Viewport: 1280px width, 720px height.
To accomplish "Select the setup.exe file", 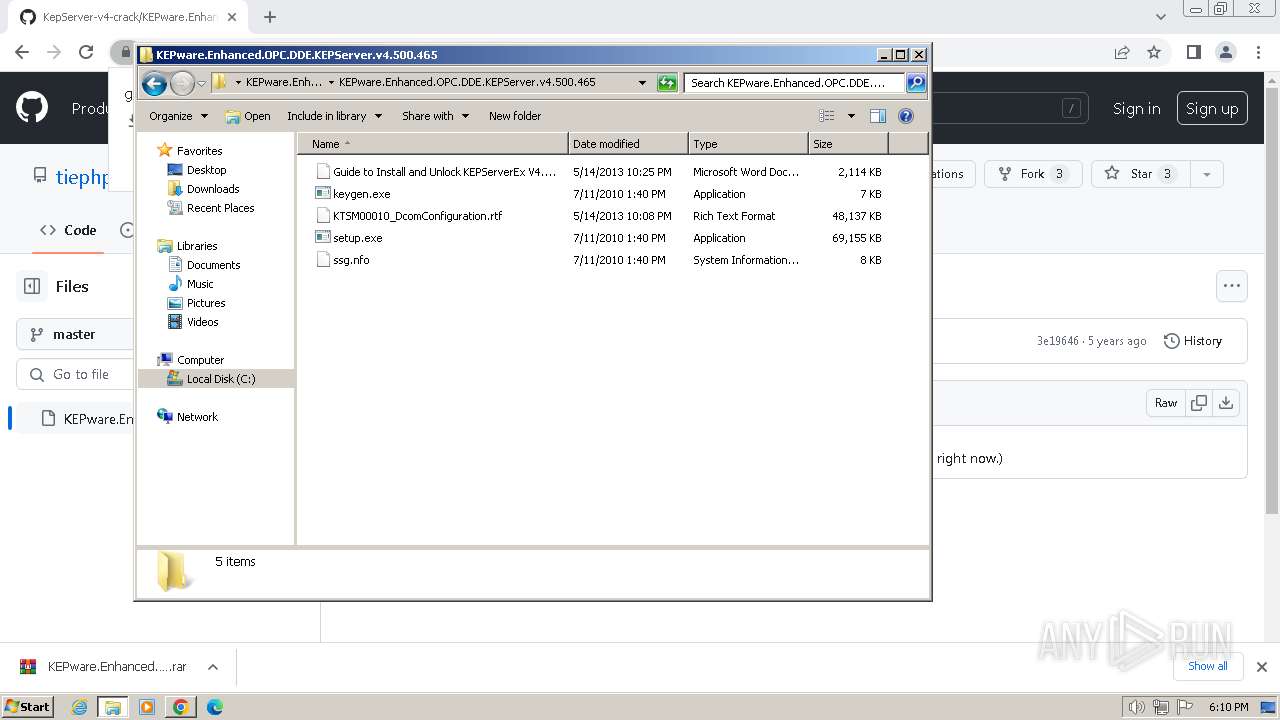I will [357, 238].
